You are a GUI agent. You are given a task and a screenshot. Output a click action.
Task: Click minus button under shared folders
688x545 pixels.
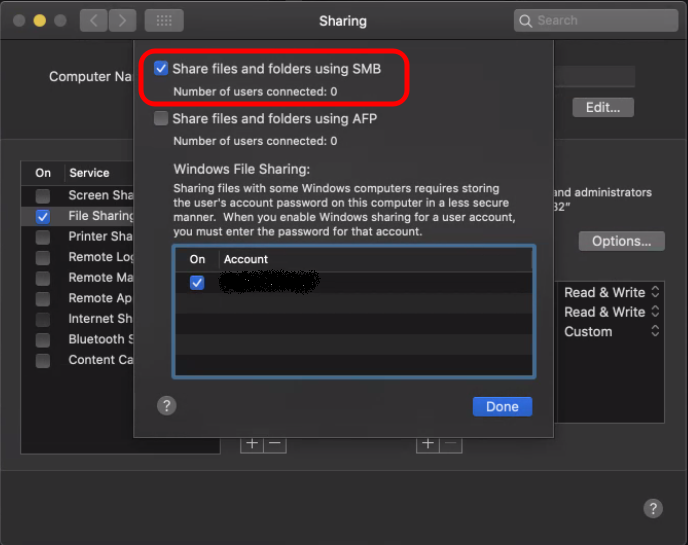point(274,443)
